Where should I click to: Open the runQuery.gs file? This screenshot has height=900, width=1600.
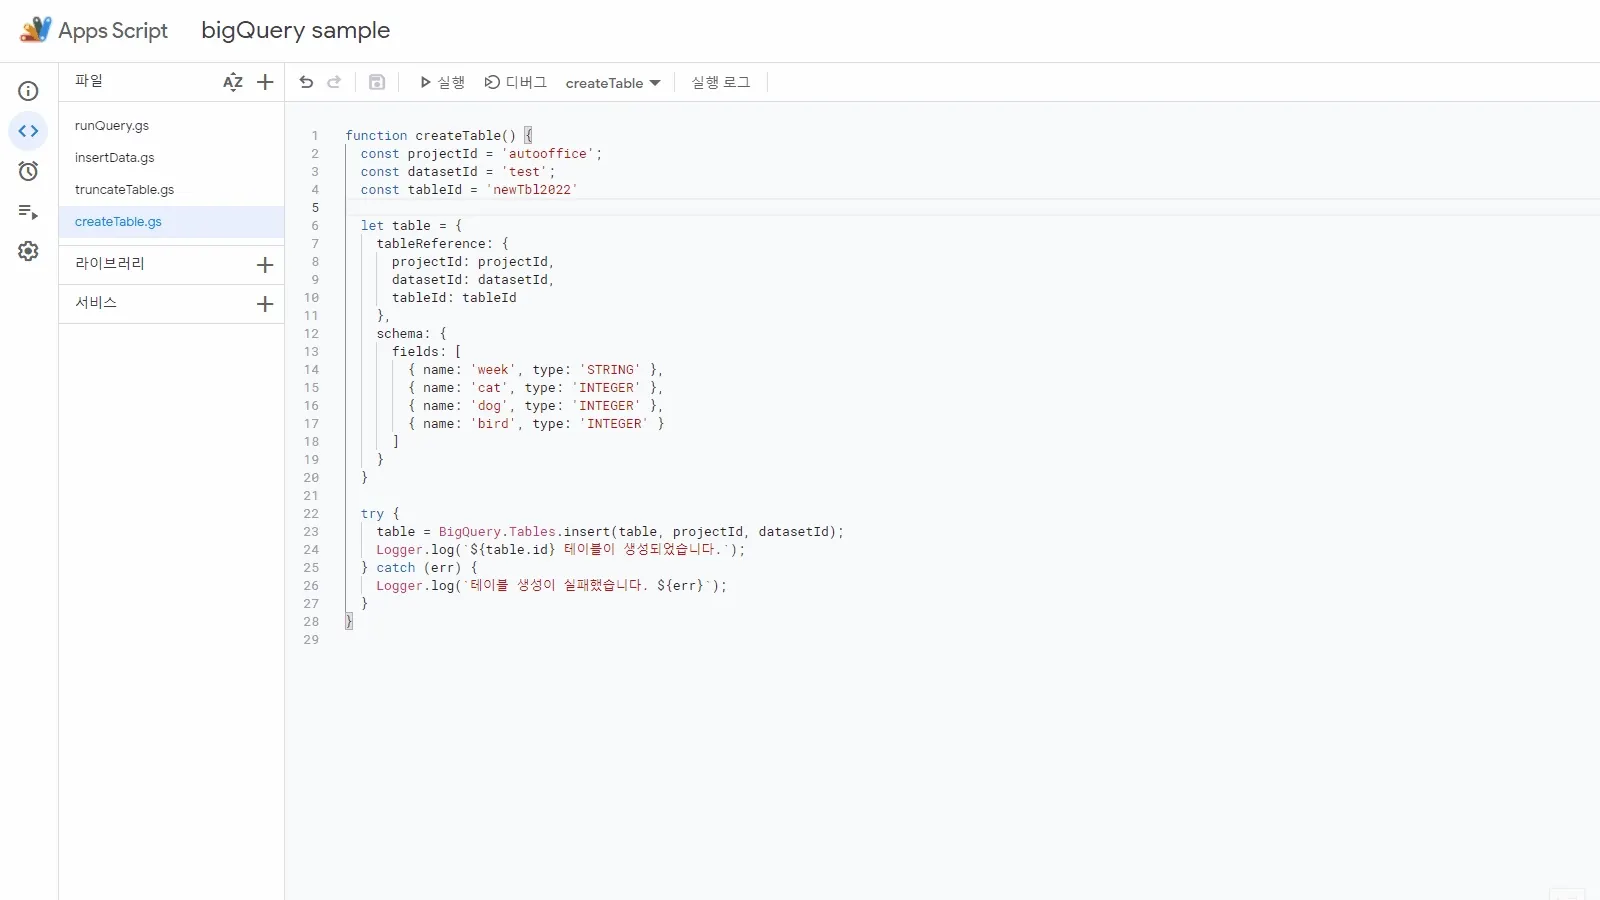[x=112, y=126]
